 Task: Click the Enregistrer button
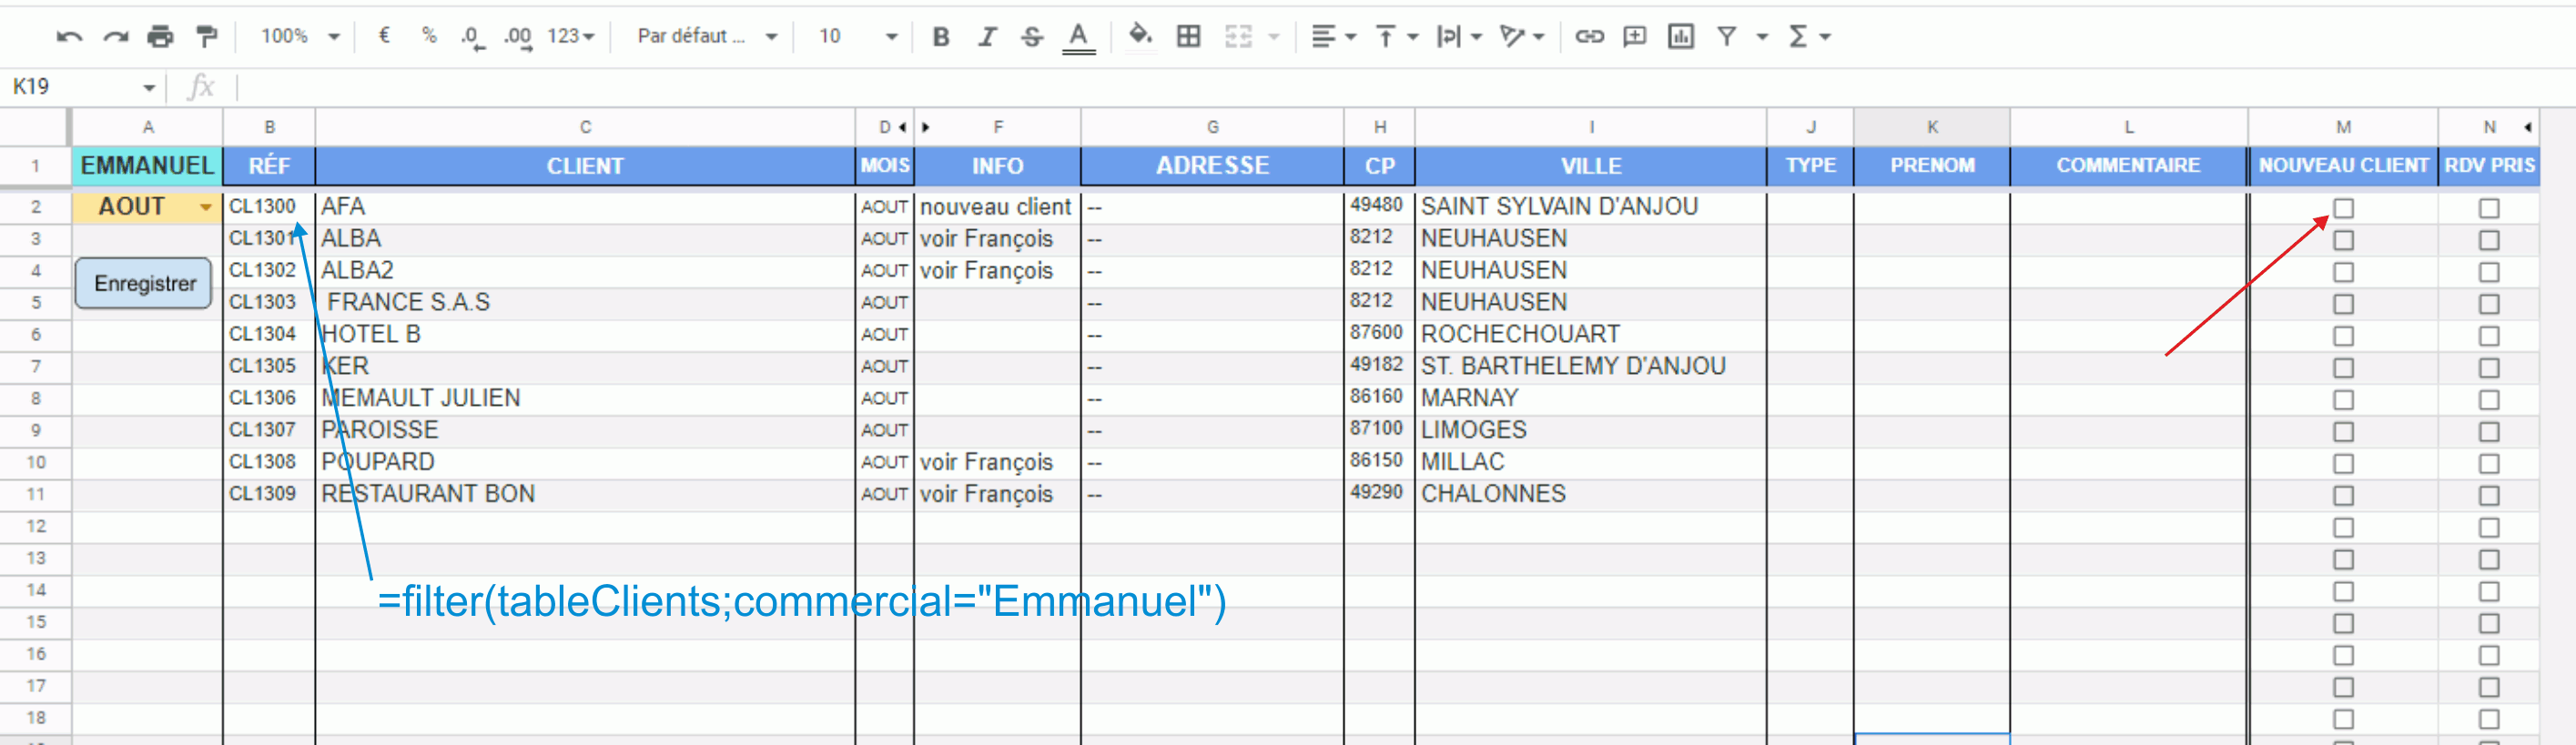144,284
